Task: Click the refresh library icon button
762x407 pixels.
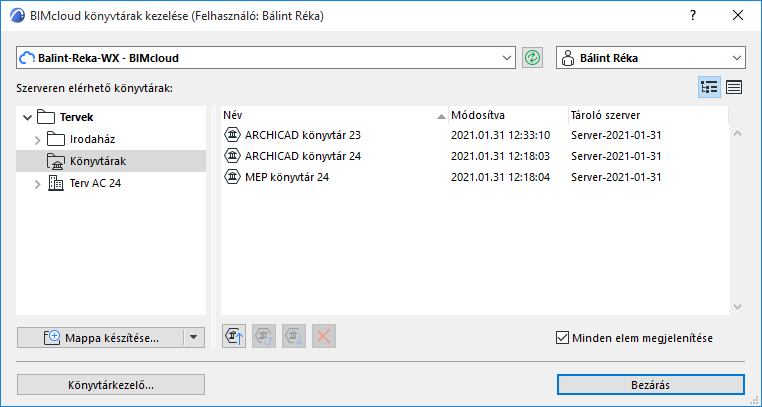Action: tap(264, 337)
